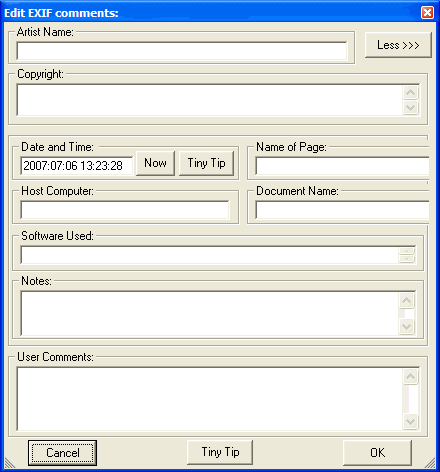440x472 pixels.
Task: Click the Notes scrollbar up arrow
Action: tap(407, 301)
